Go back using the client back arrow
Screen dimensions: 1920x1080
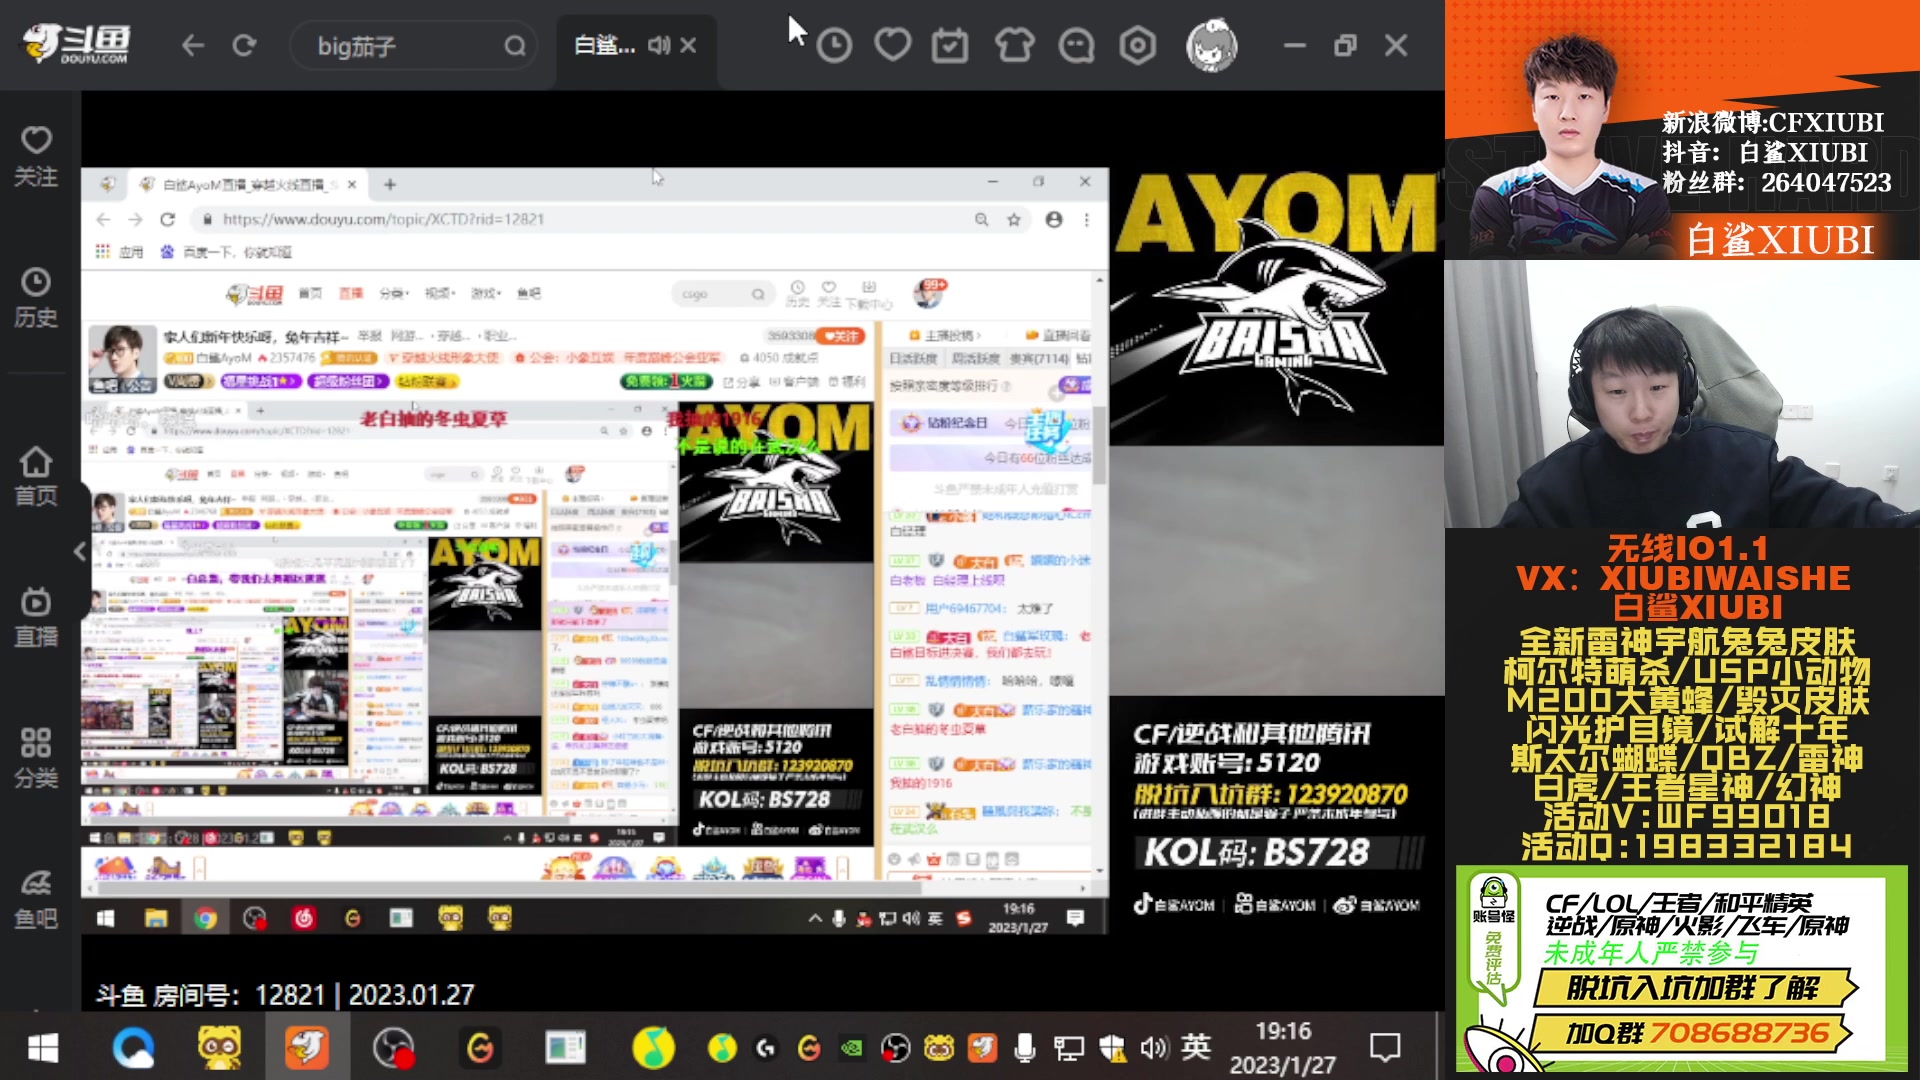[x=193, y=45]
